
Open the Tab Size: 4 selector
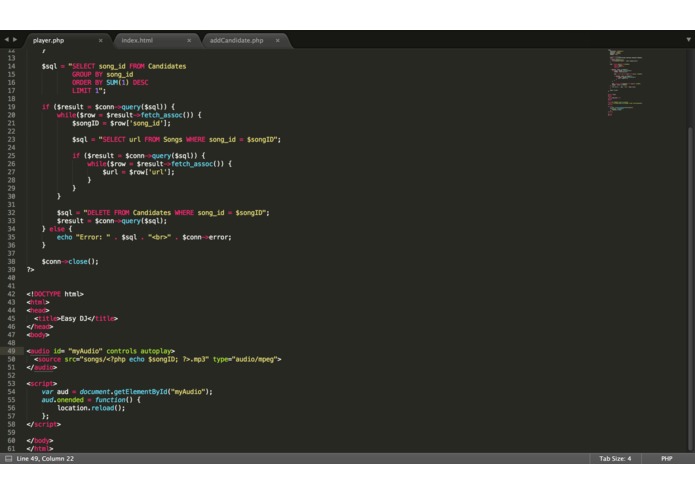615,459
